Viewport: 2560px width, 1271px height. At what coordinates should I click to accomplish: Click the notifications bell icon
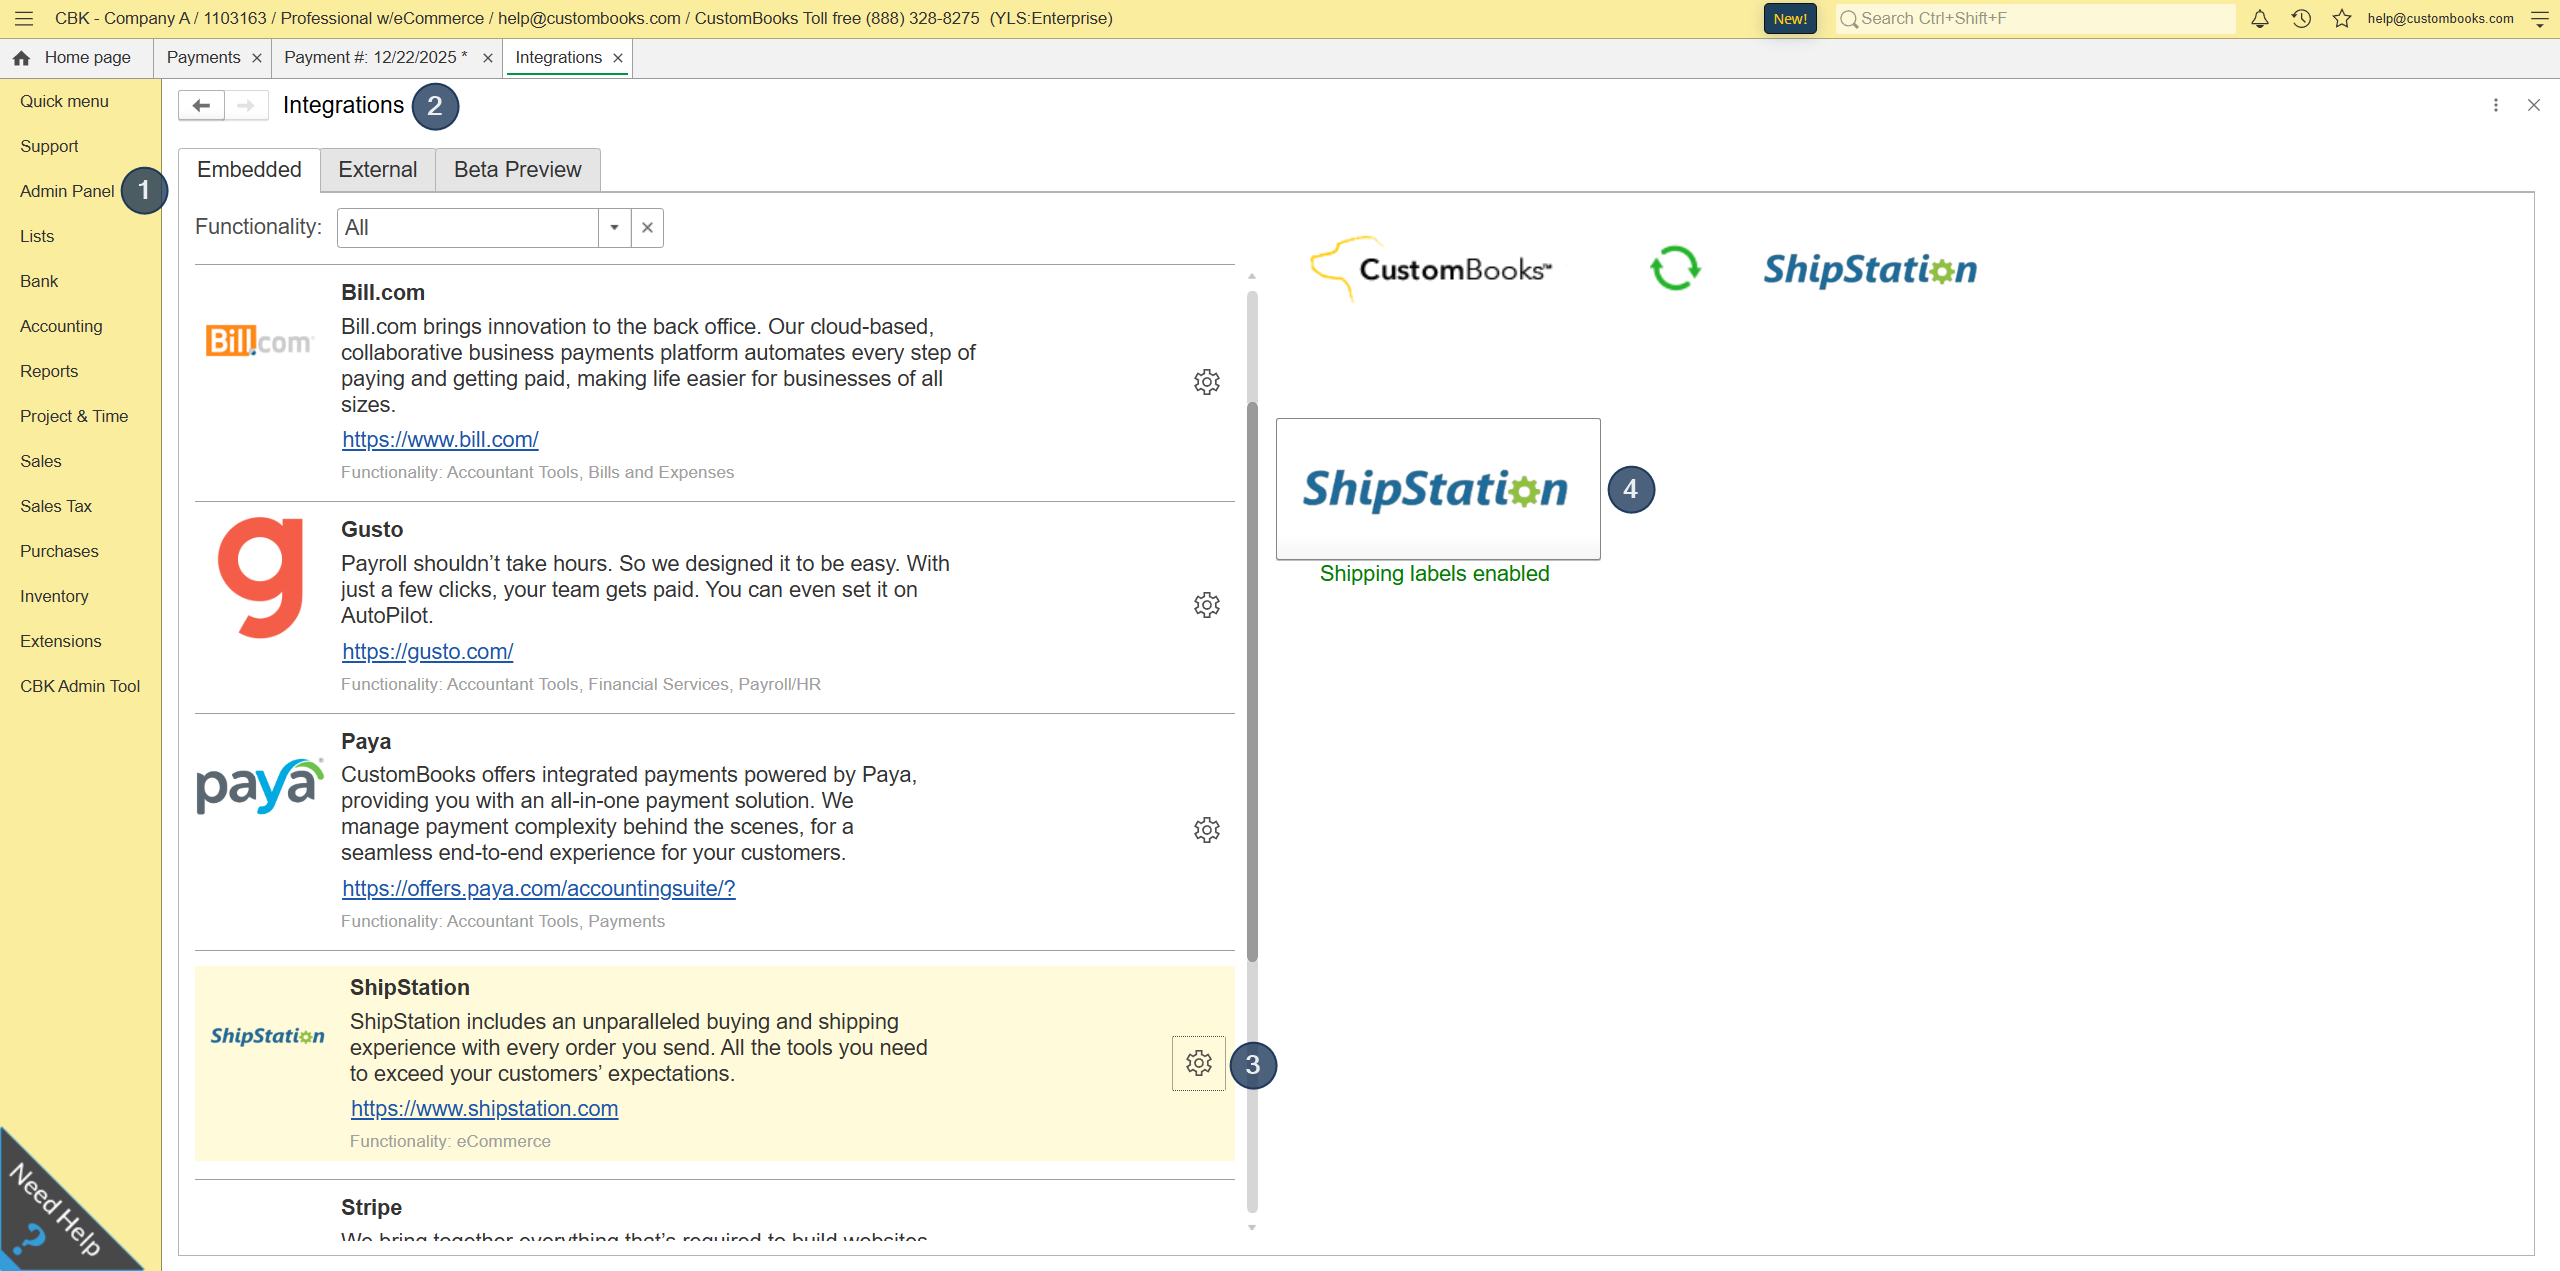pyautogui.click(x=2259, y=18)
